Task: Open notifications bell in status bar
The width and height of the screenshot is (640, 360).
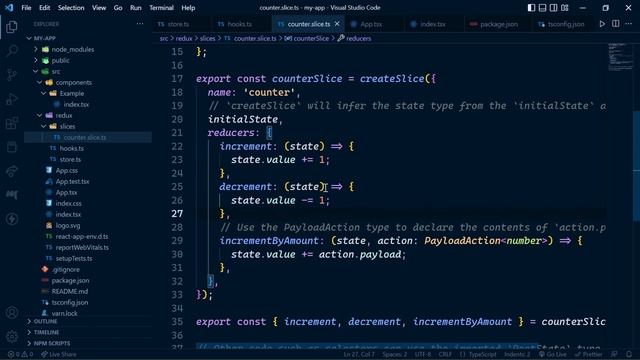Action: [629, 354]
